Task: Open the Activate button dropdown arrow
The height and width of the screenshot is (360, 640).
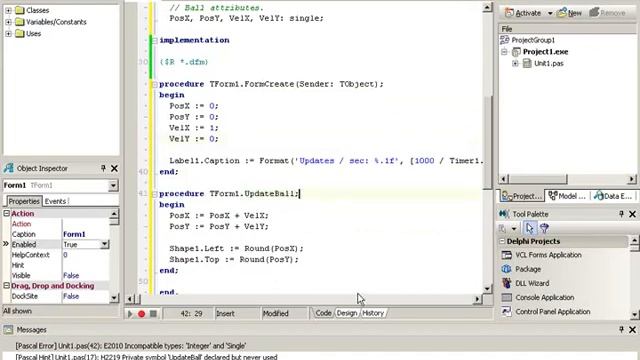Action: click(550, 13)
